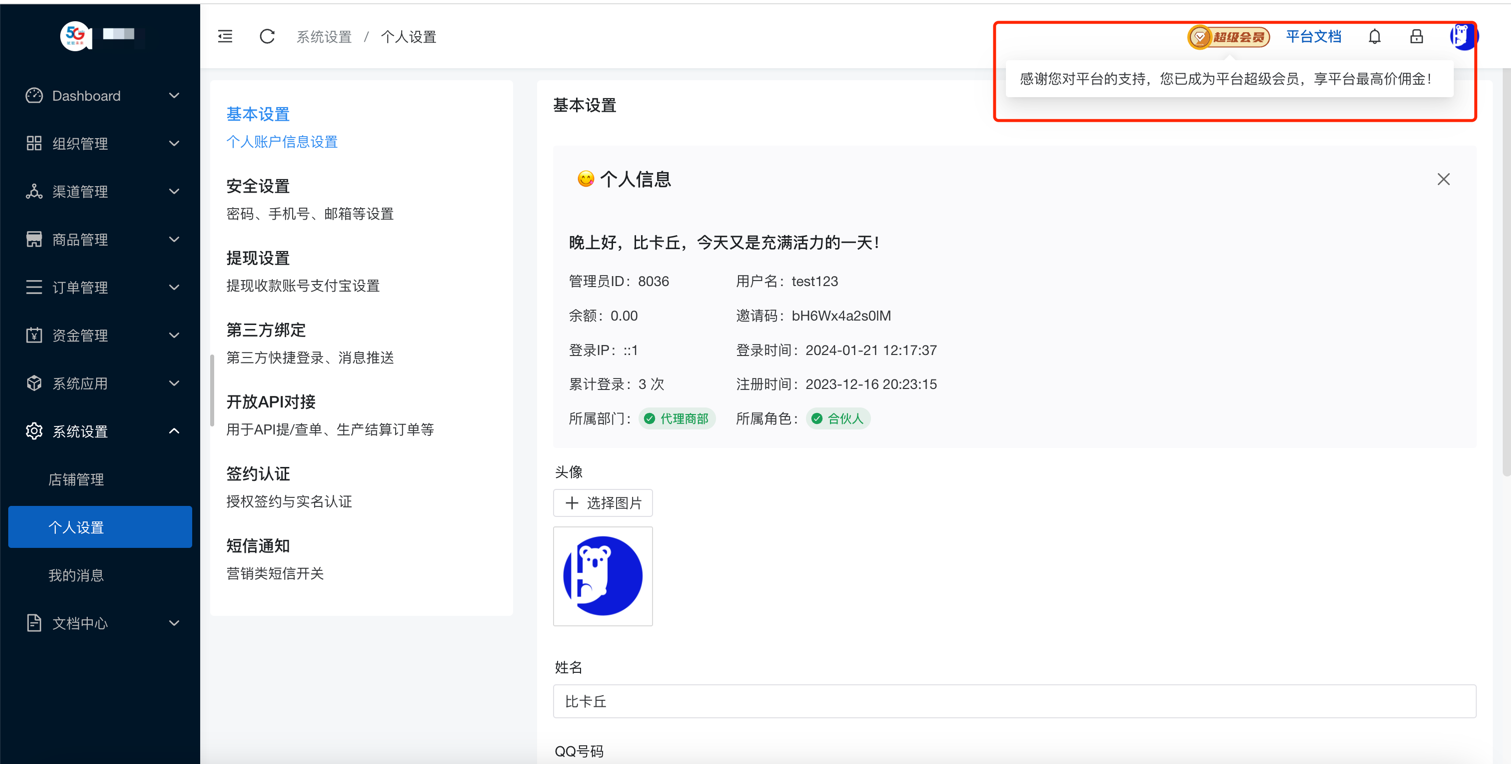This screenshot has height=764, width=1511.
Task: Switch to 安全设置 tab
Action: click(x=258, y=186)
